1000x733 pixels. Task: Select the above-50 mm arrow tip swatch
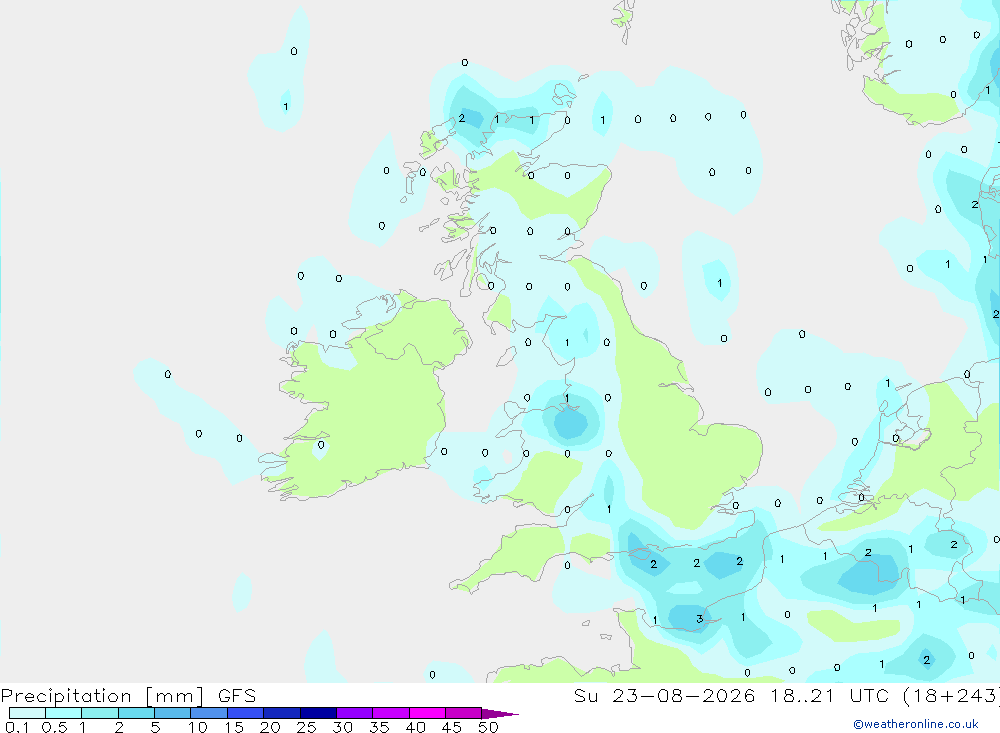499,713
